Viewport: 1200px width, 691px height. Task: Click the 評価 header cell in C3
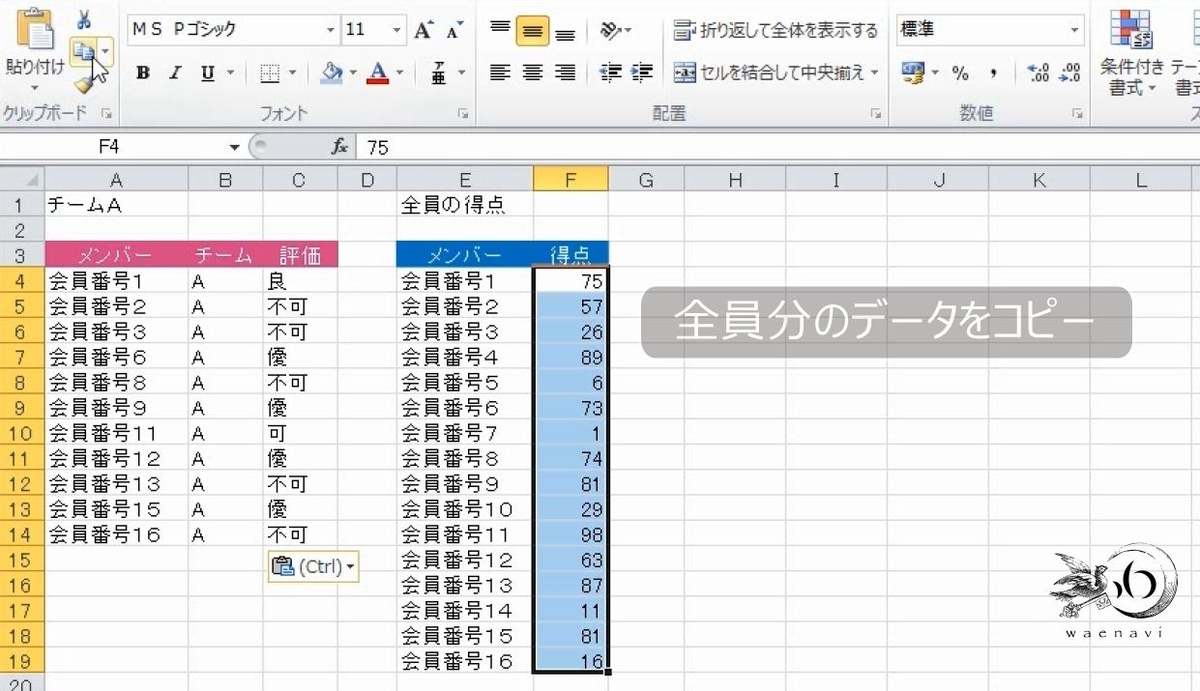(x=300, y=255)
